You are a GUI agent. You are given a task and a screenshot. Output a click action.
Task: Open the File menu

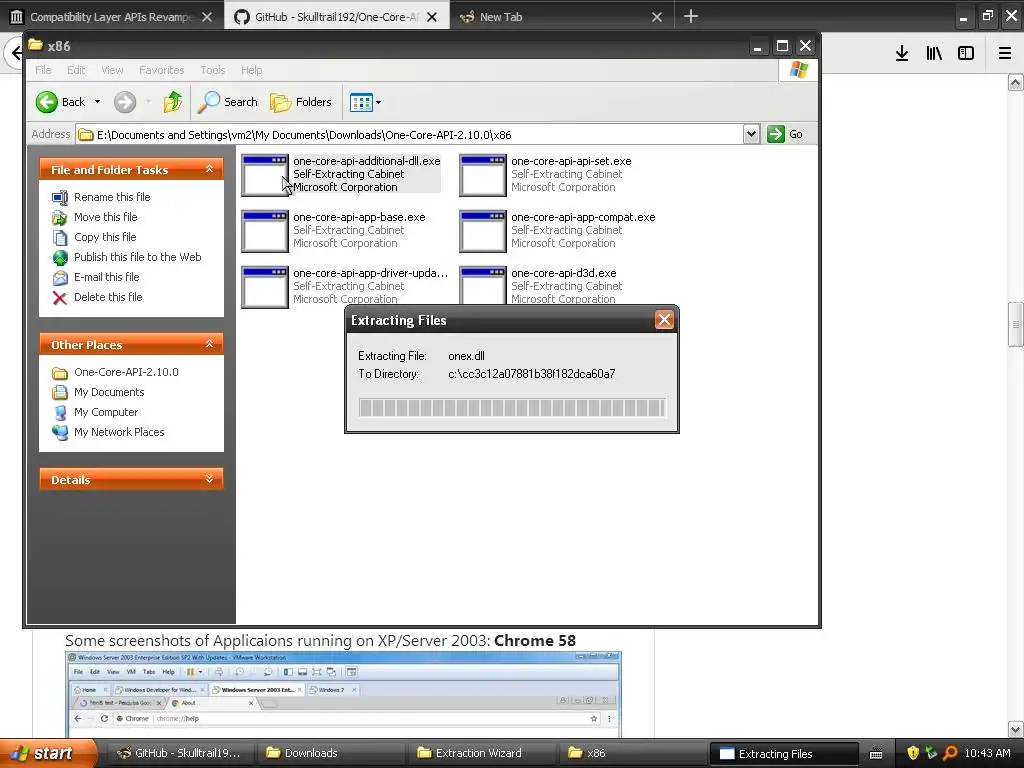click(x=43, y=70)
